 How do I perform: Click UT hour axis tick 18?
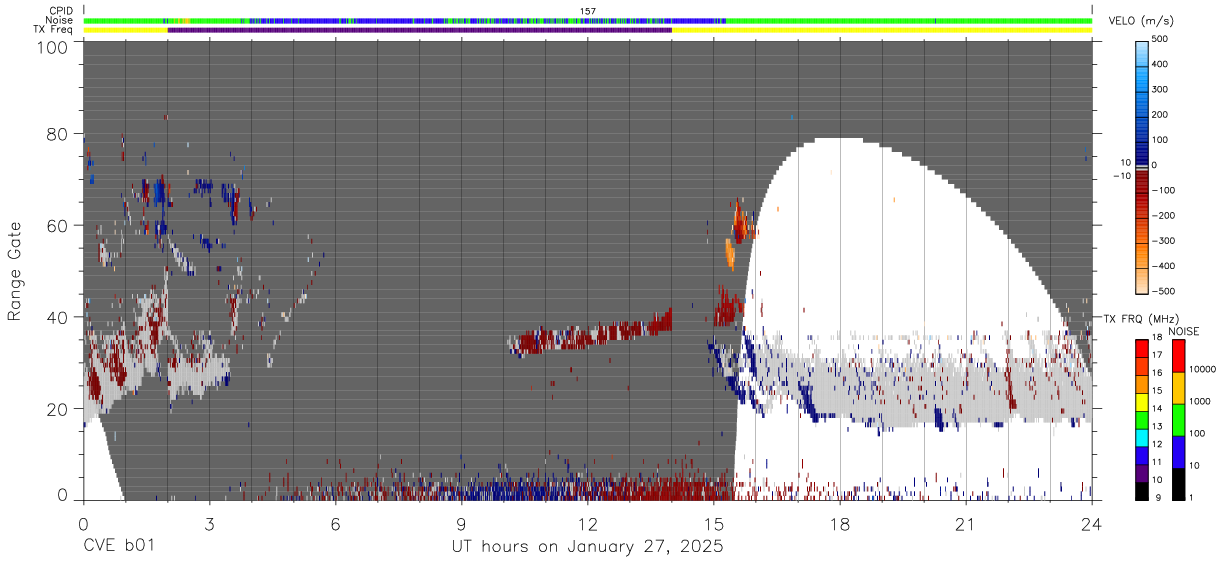click(x=840, y=523)
